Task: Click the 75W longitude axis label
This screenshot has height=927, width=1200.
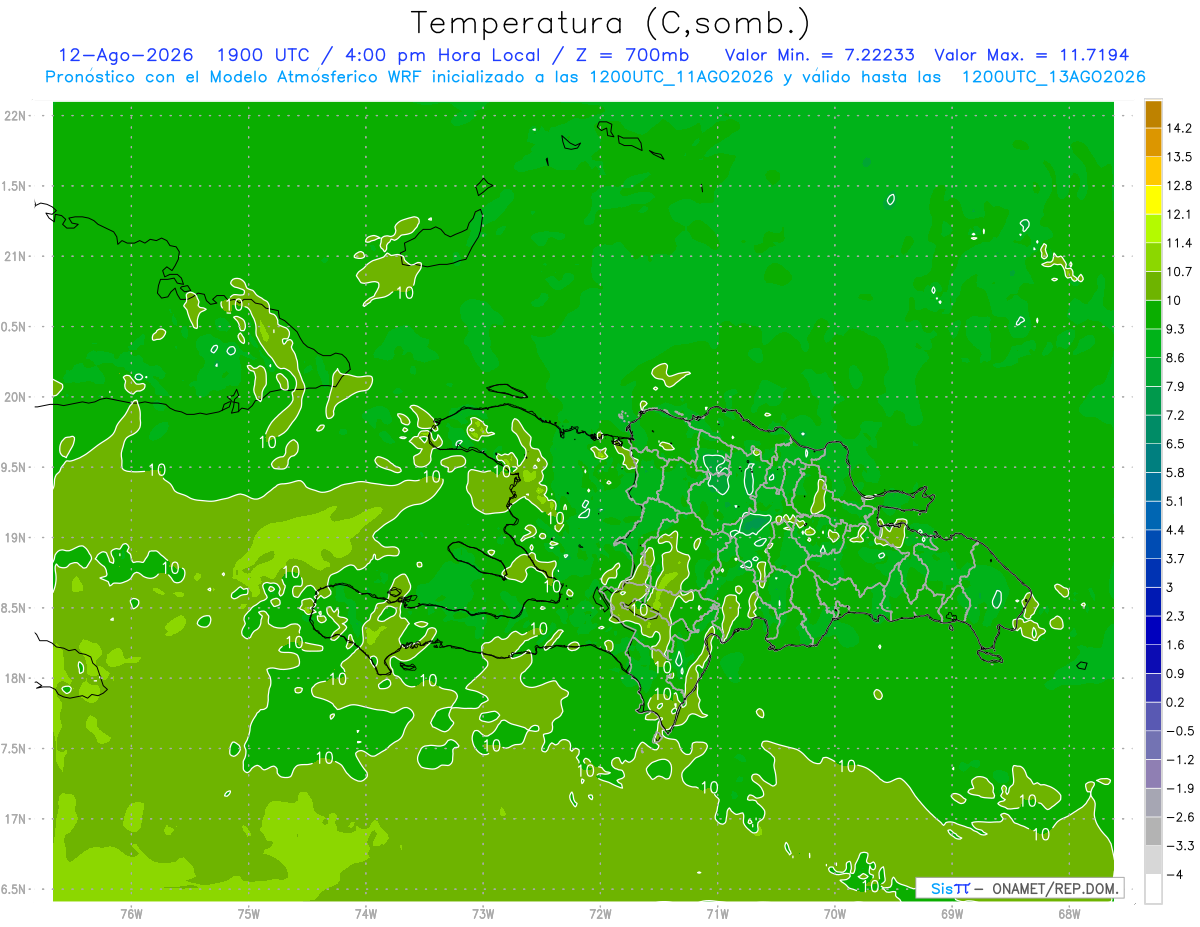Action: pyautogui.click(x=249, y=914)
